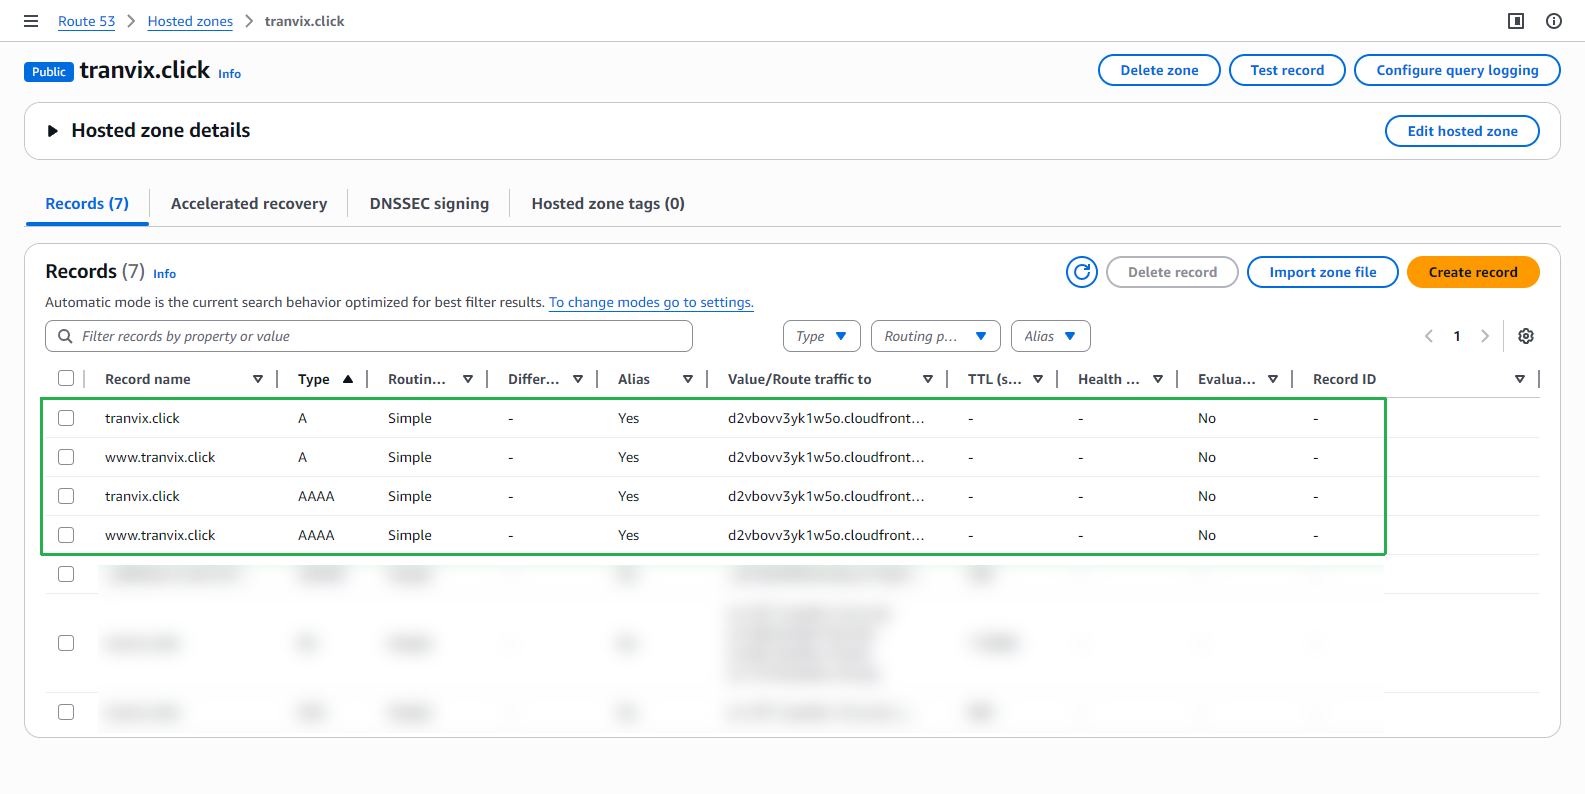Sort by Value/Route traffic to arrow
This screenshot has width=1585, height=794.
928,379
